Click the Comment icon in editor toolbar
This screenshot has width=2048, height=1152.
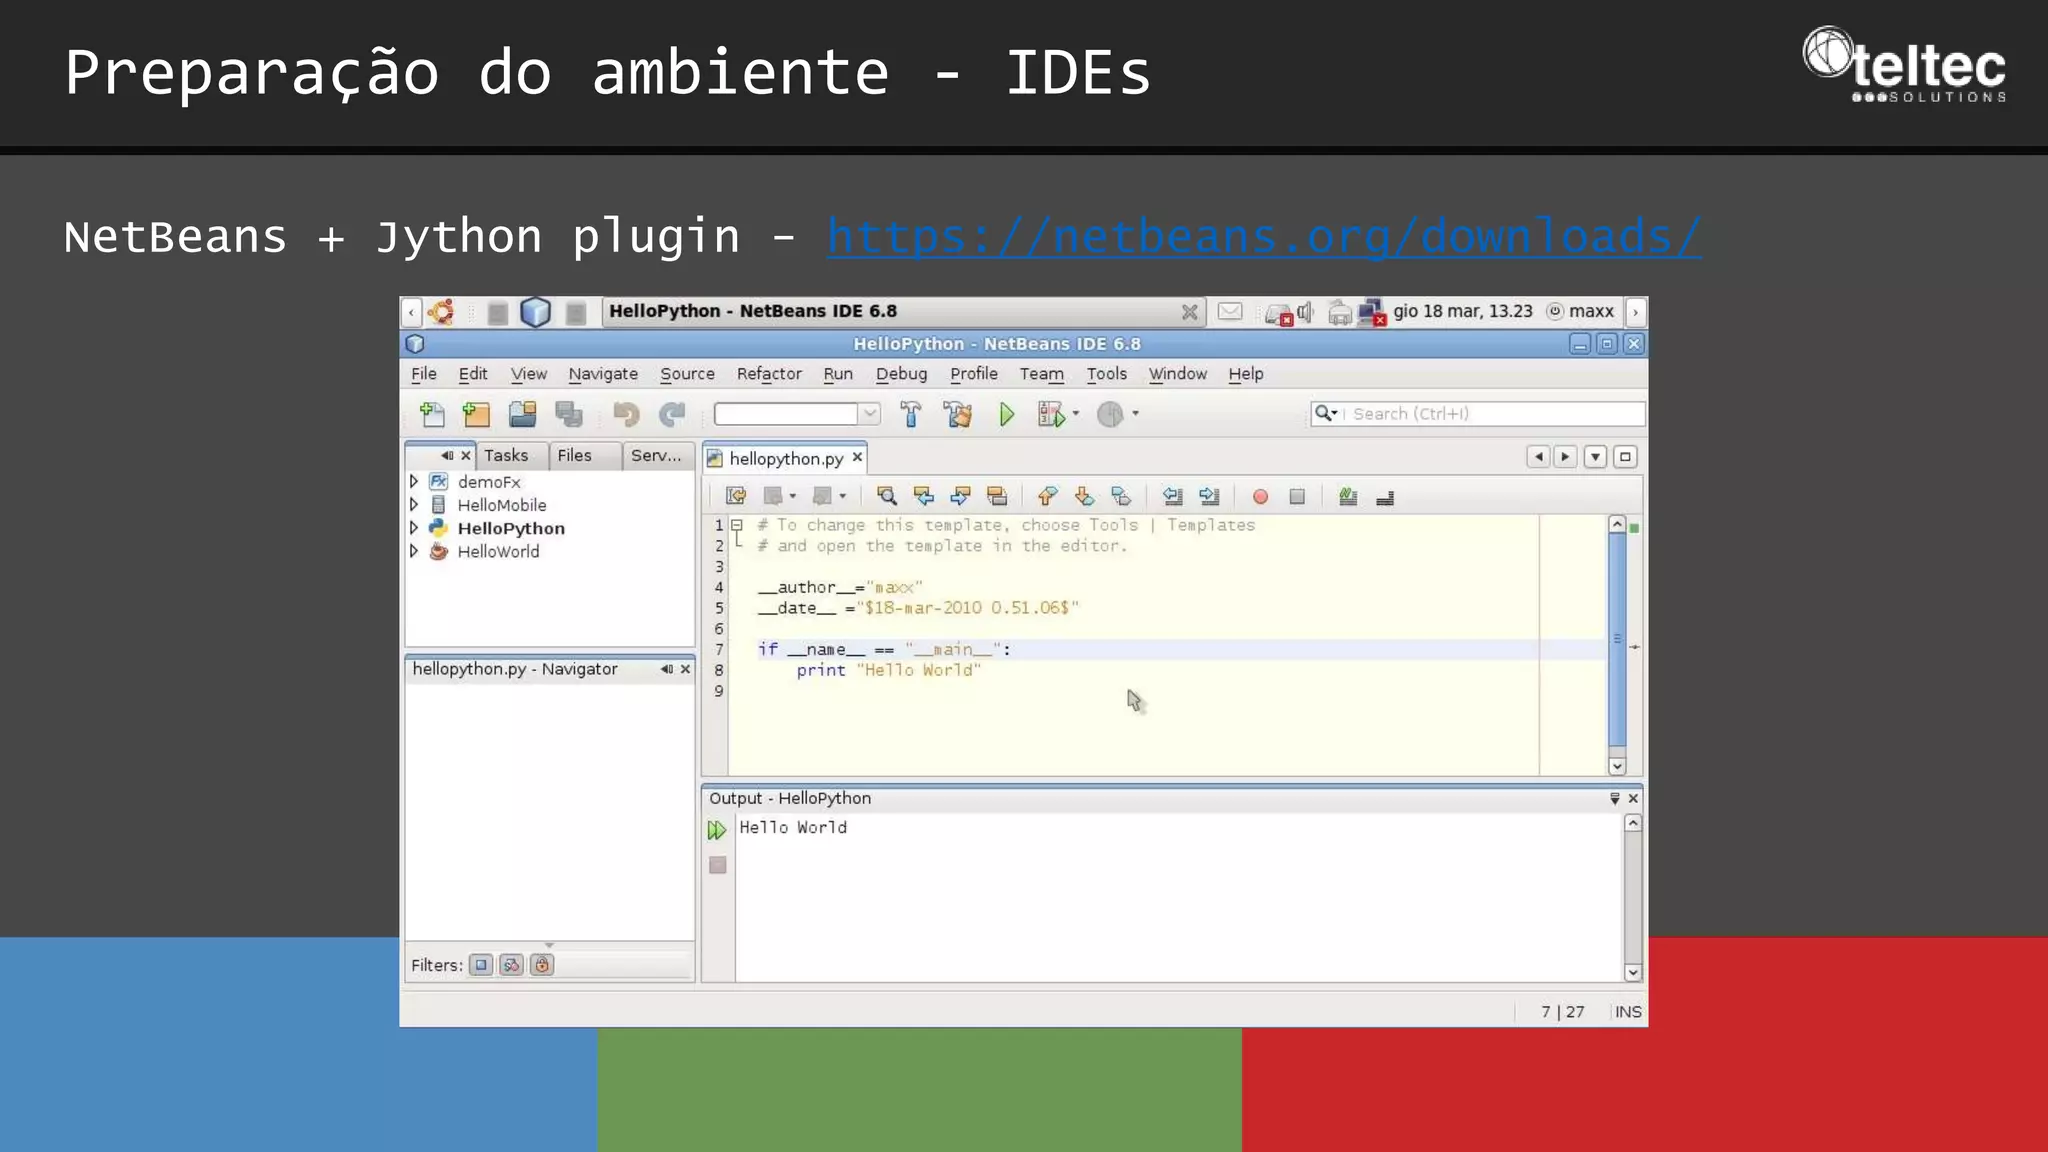click(x=1348, y=496)
